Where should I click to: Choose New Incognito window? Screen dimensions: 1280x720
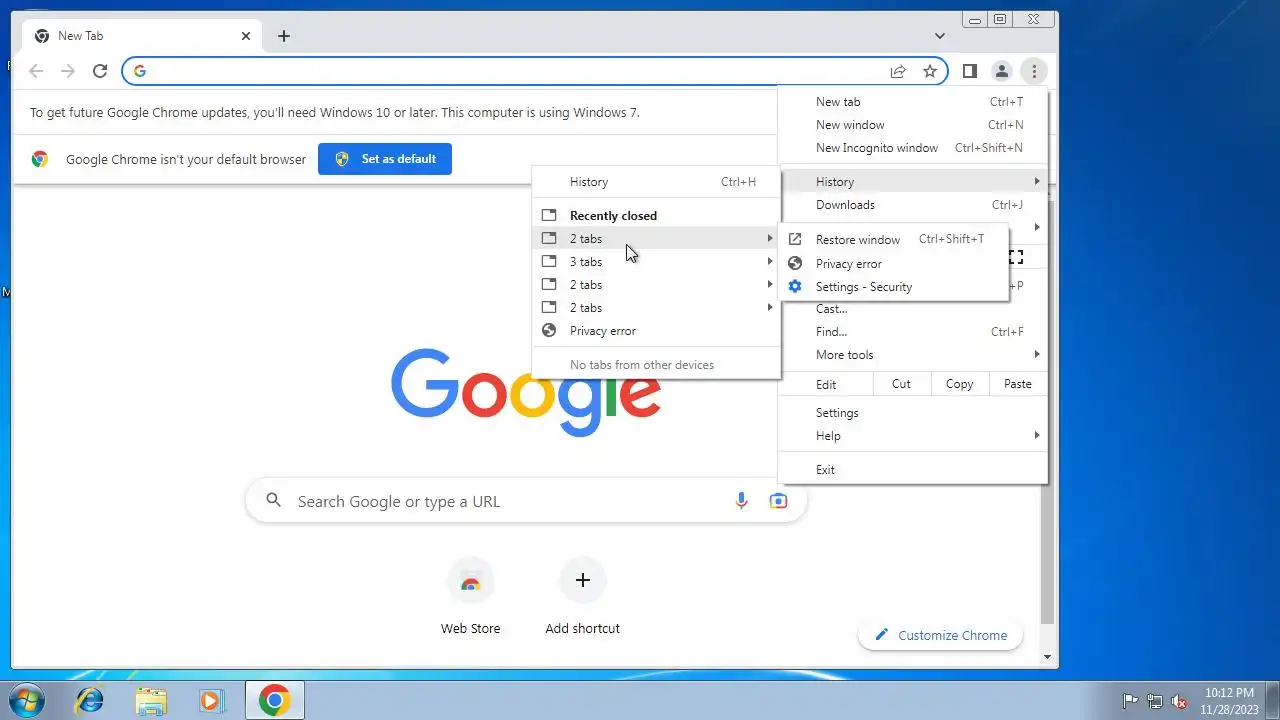coord(913,148)
